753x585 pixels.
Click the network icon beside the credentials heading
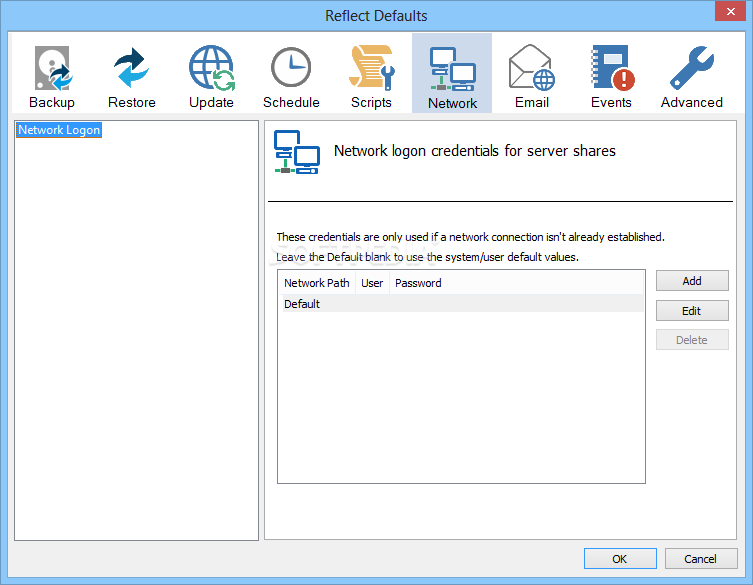297,152
